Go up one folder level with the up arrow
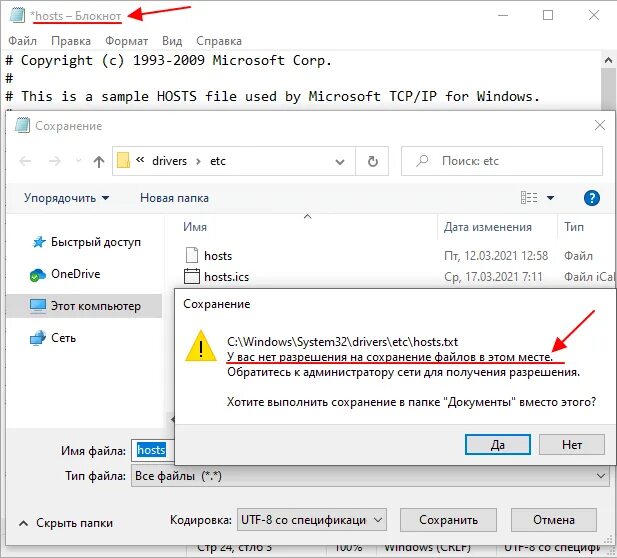Screen dimensions: 617x558 click(99, 161)
